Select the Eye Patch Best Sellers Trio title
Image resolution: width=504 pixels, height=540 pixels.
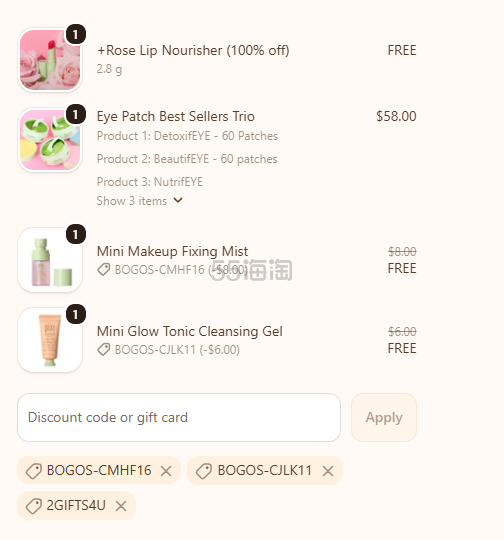(x=176, y=116)
